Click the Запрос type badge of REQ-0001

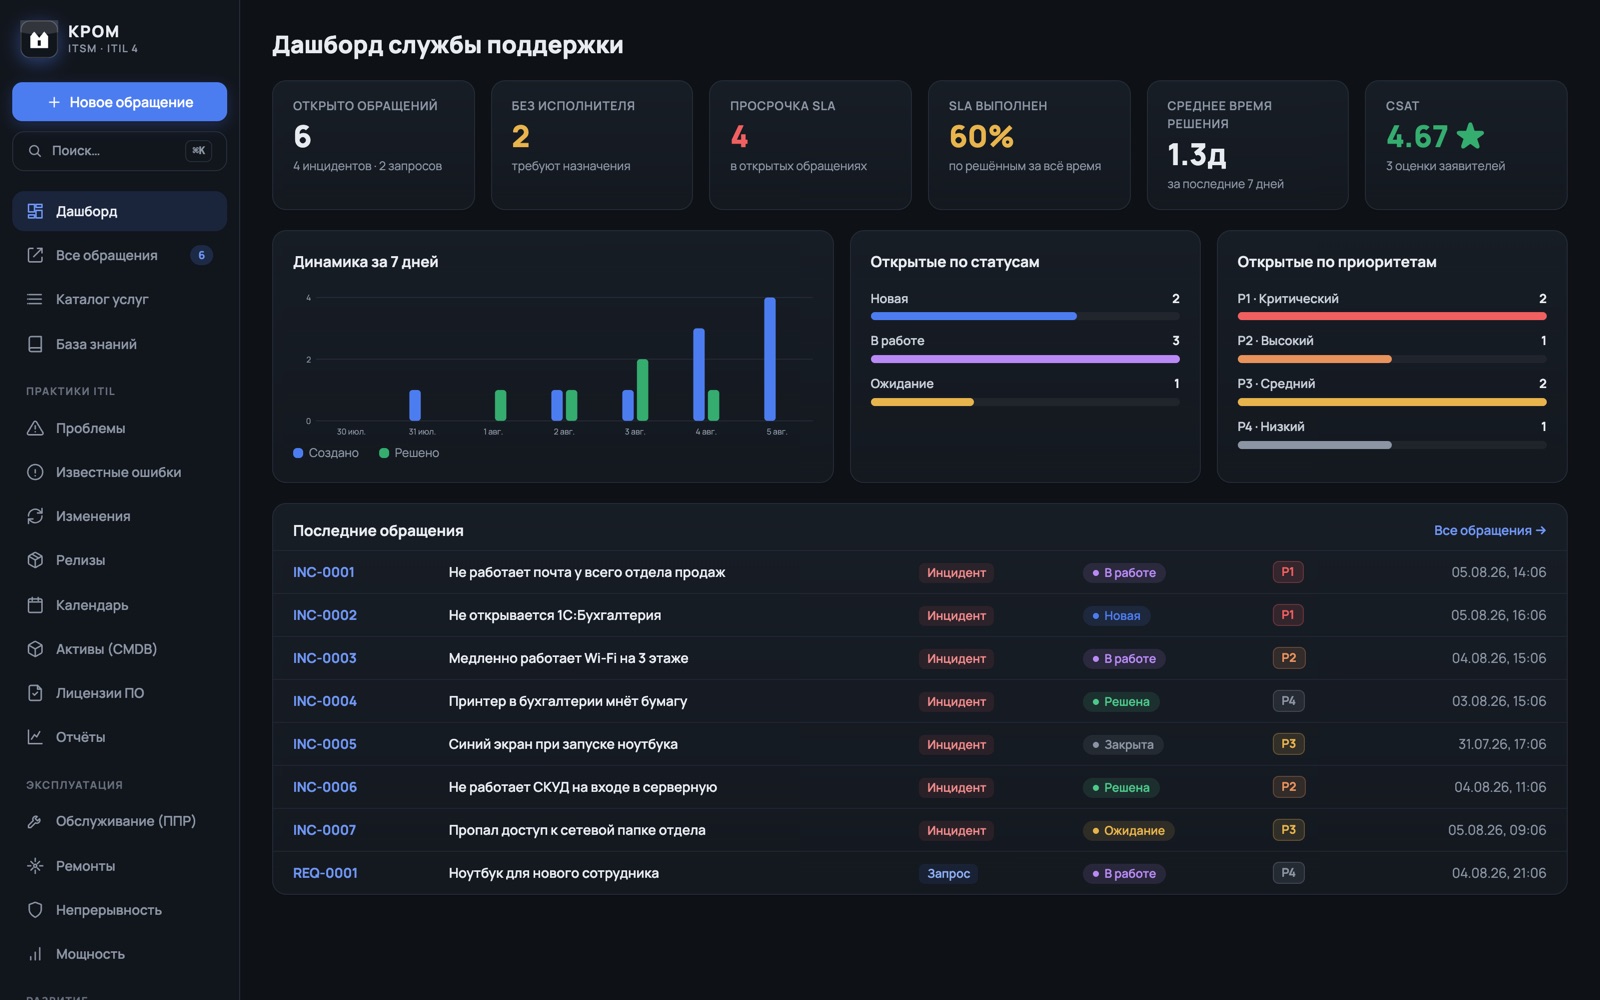[949, 873]
